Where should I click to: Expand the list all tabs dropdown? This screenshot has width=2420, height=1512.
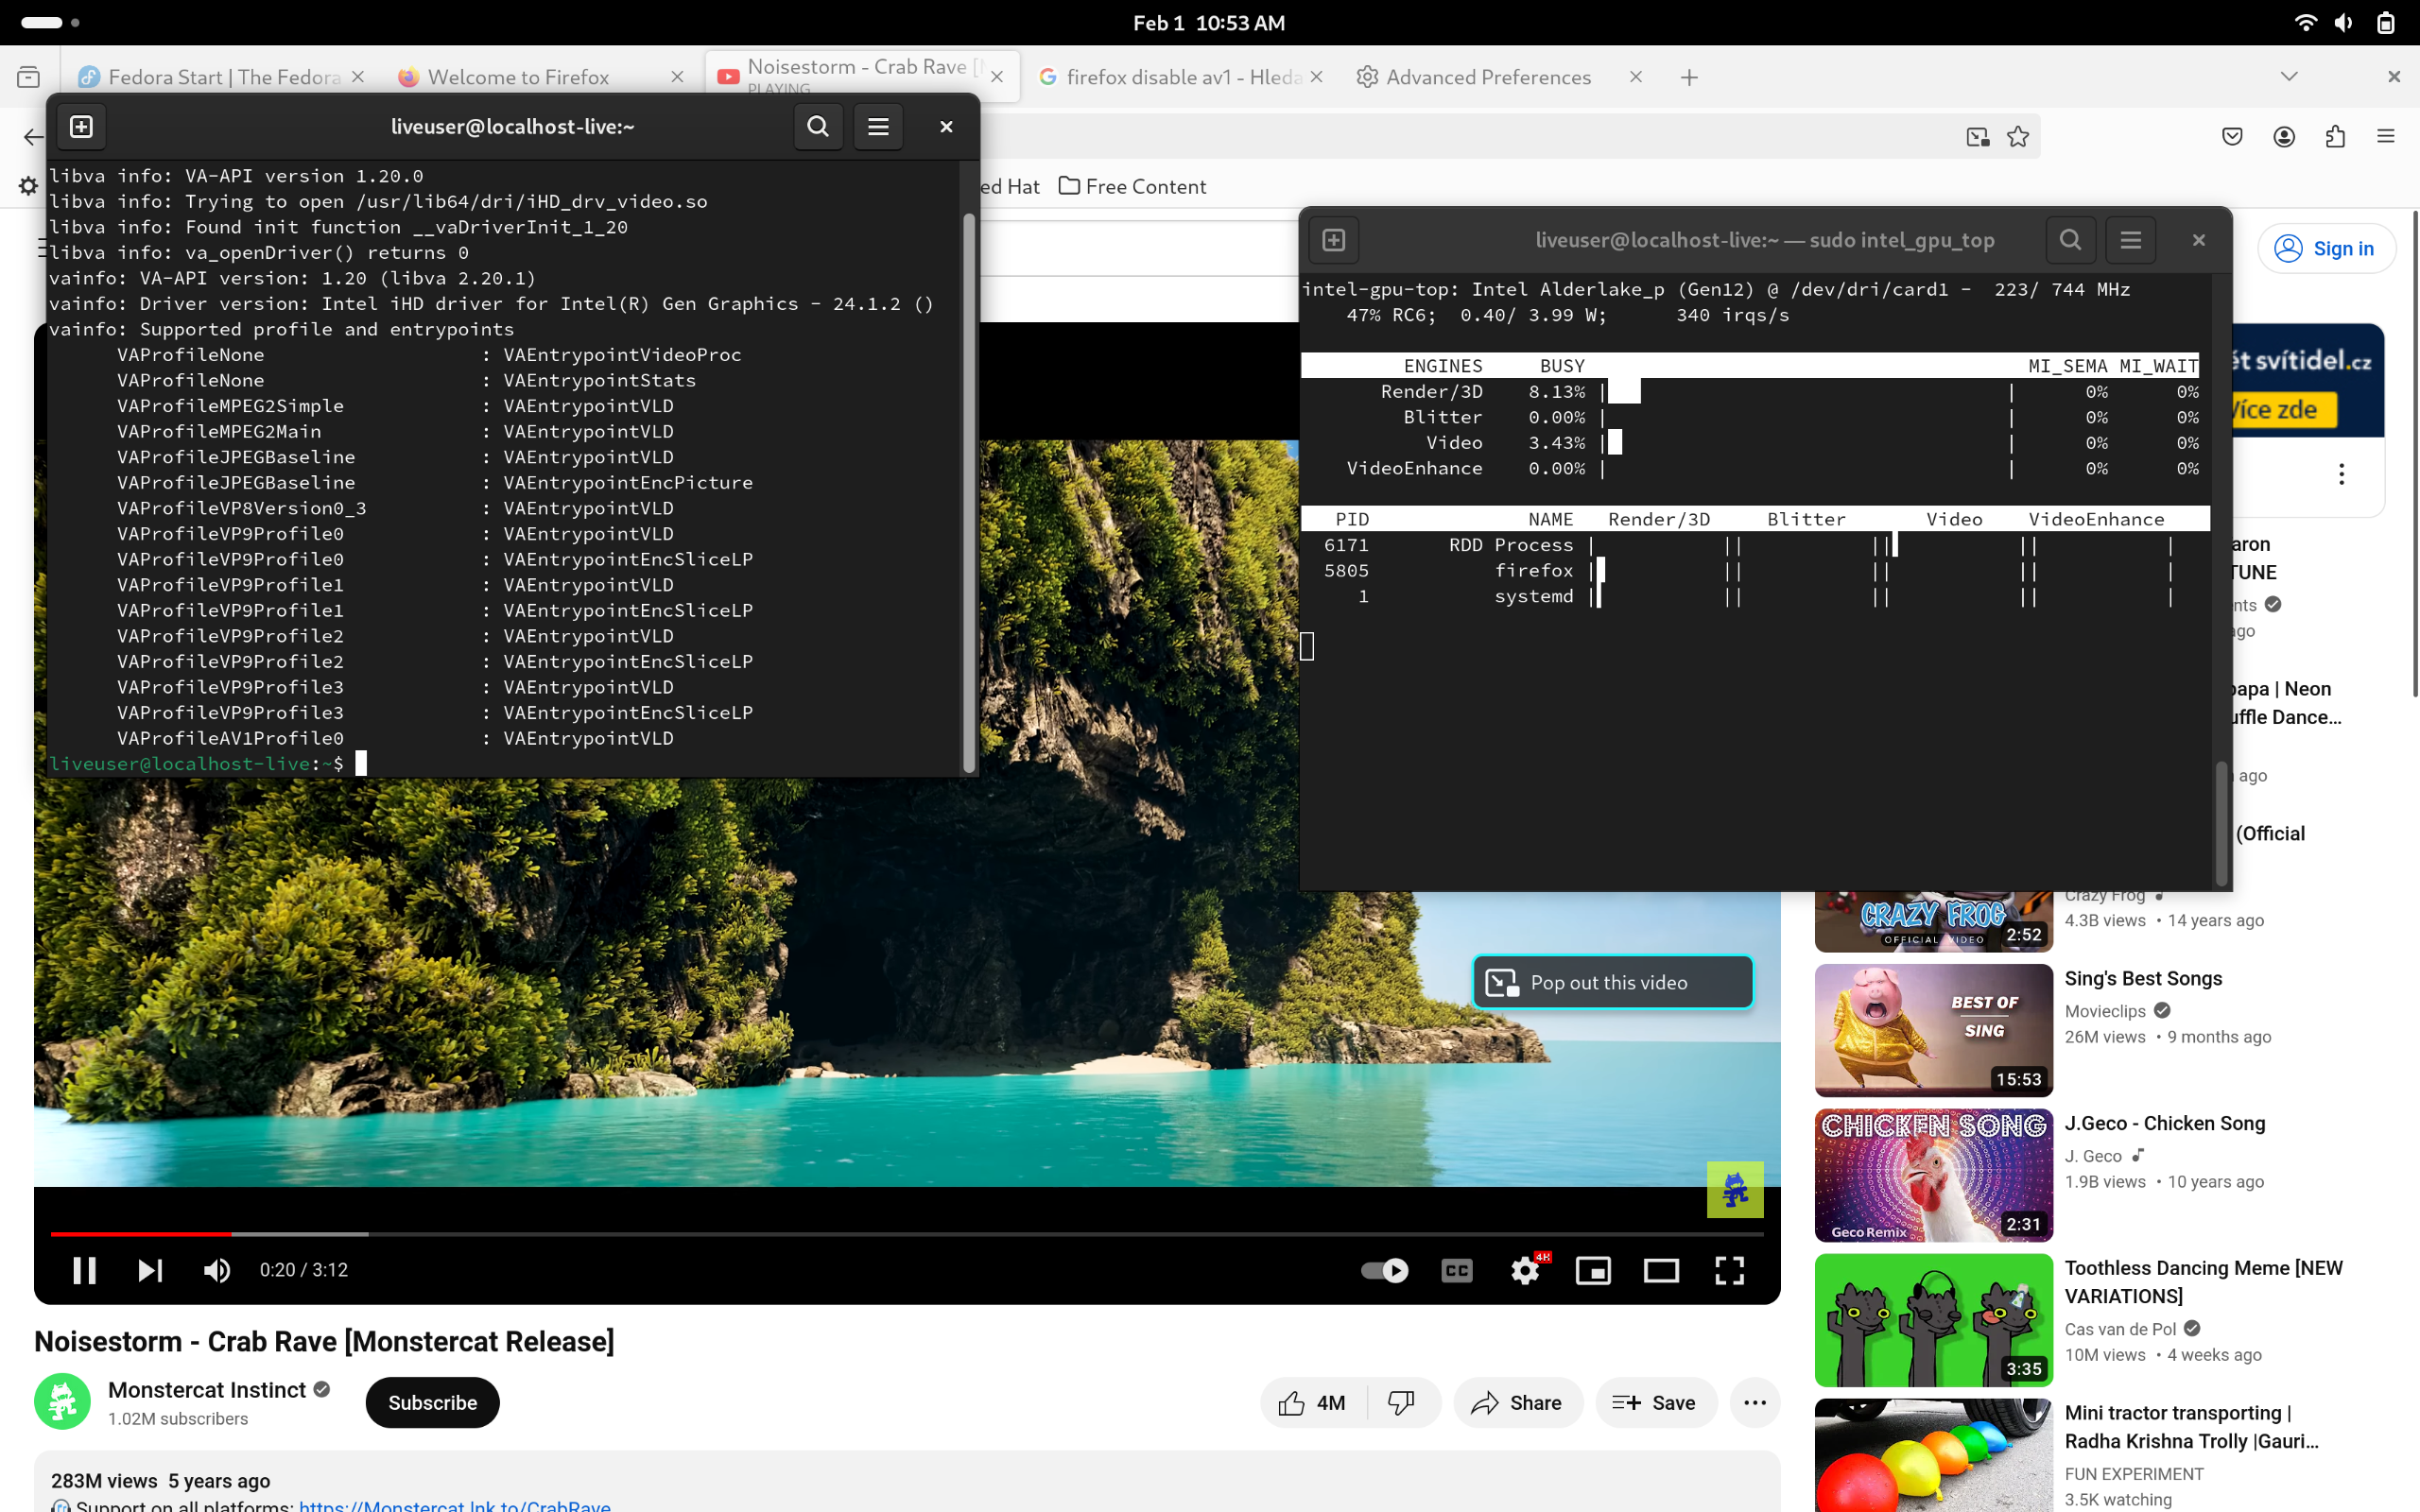[2289, 77]
